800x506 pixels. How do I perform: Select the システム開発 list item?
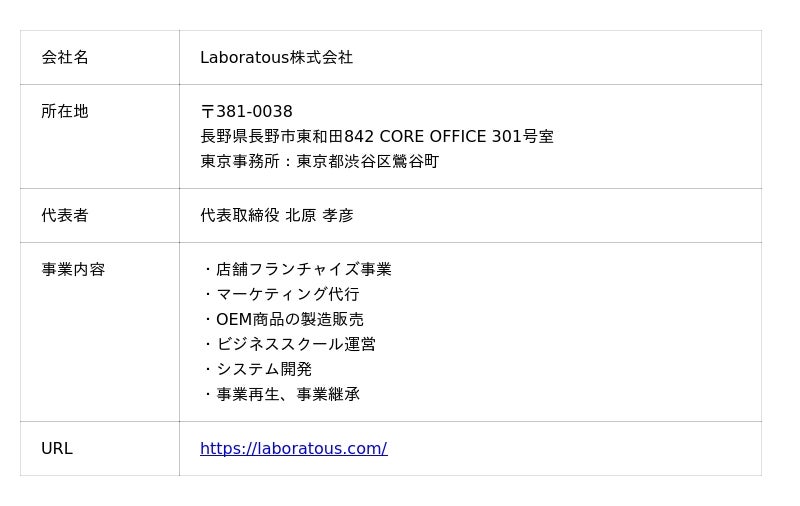coord(264,370)
